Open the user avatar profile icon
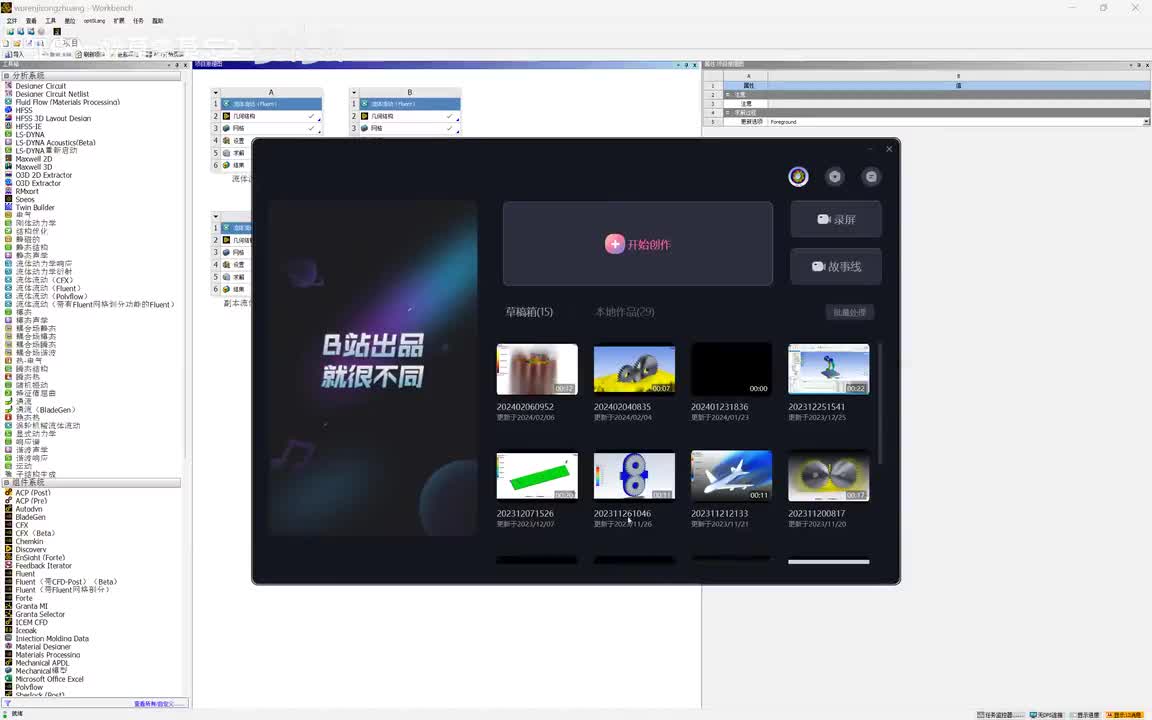The height and width of the screenshot is (720, 1152). (799, 176)
